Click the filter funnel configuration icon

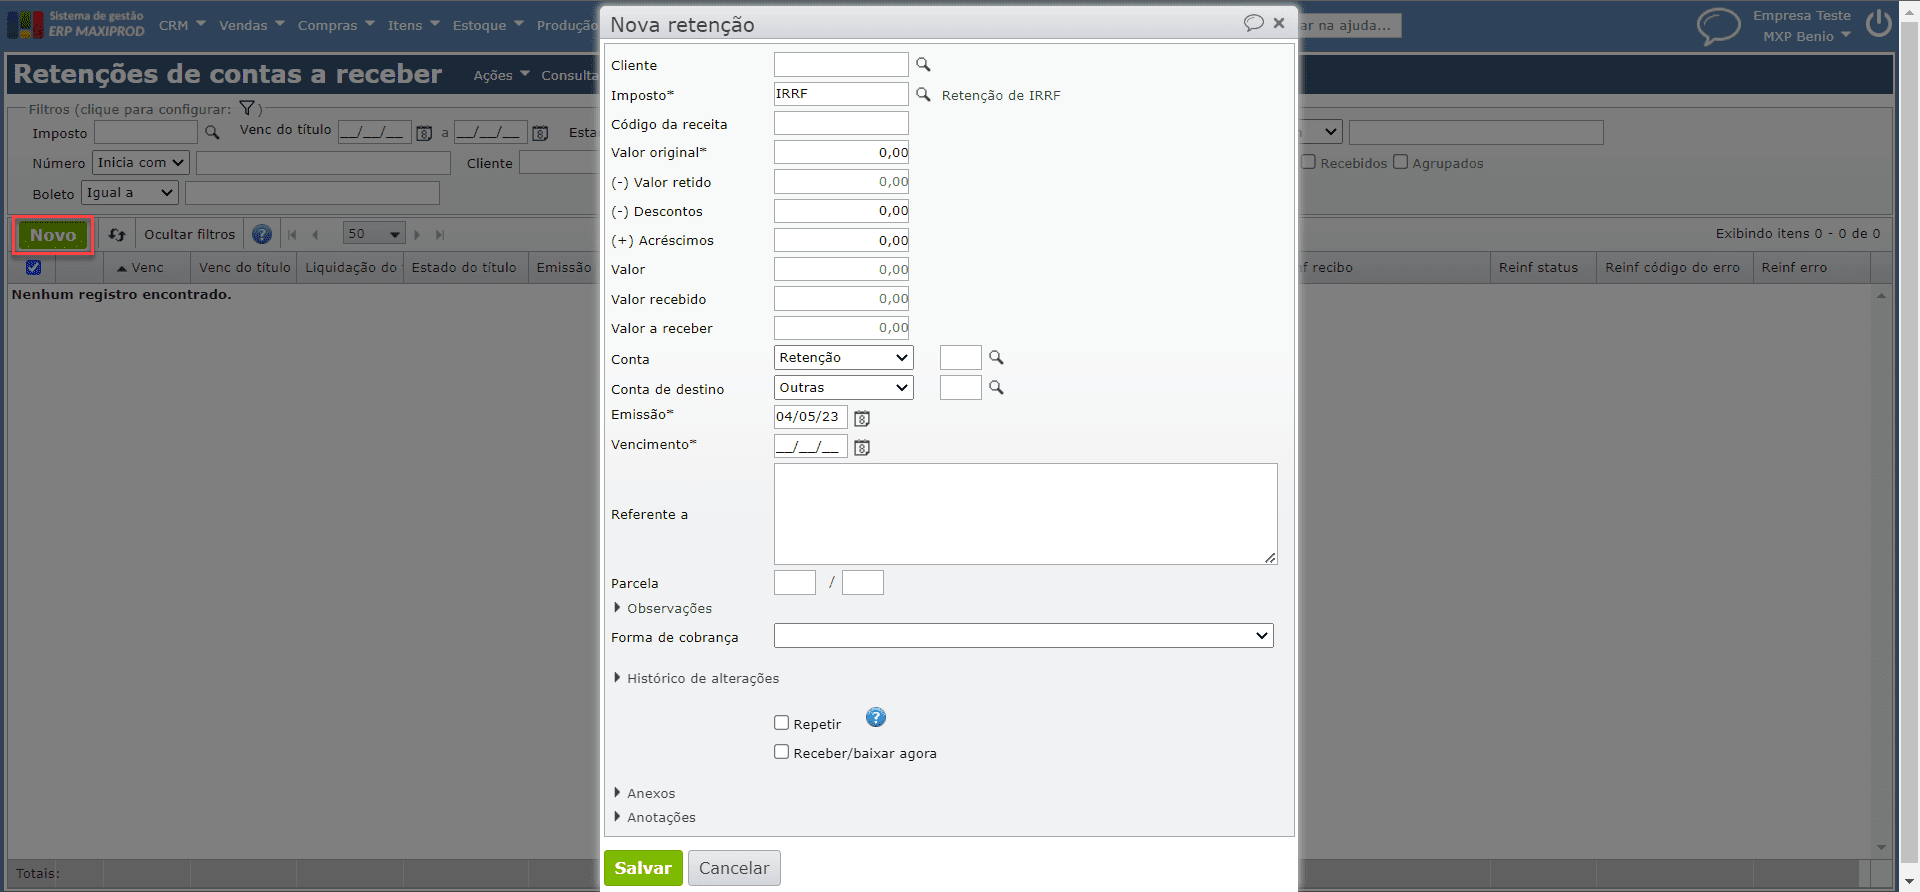click(247, 108)
